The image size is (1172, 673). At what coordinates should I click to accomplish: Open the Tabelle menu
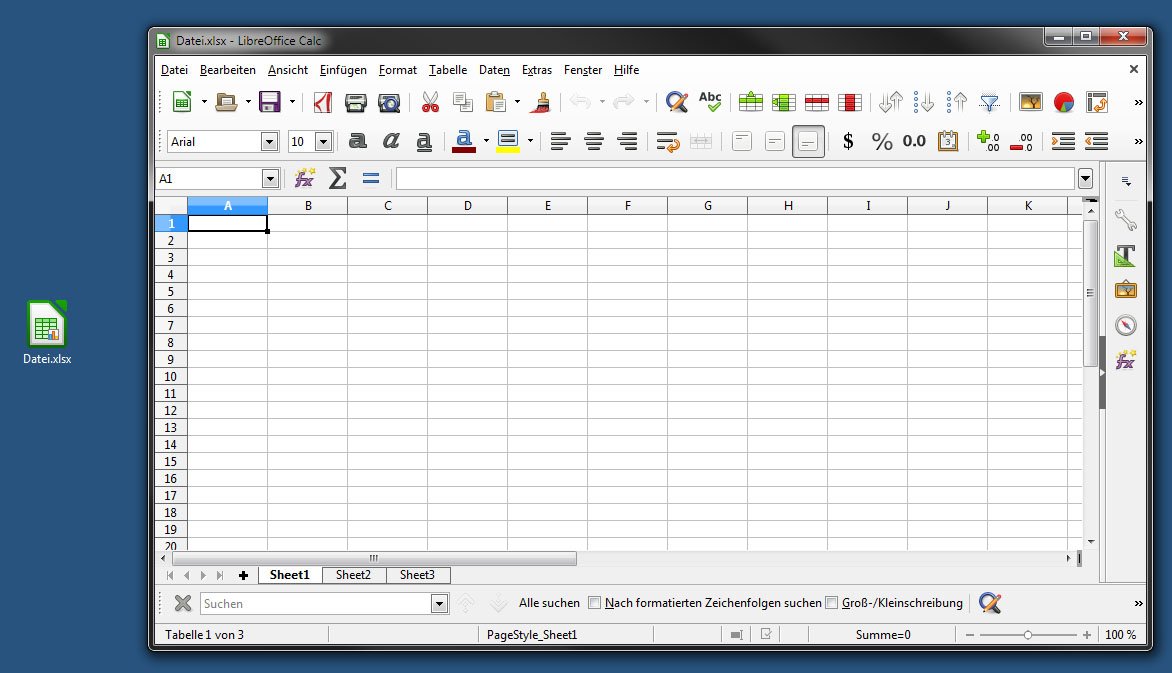point(448,70)
